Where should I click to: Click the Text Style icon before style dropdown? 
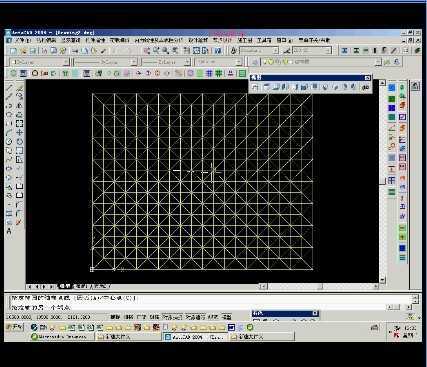click(x=233, y=51)
